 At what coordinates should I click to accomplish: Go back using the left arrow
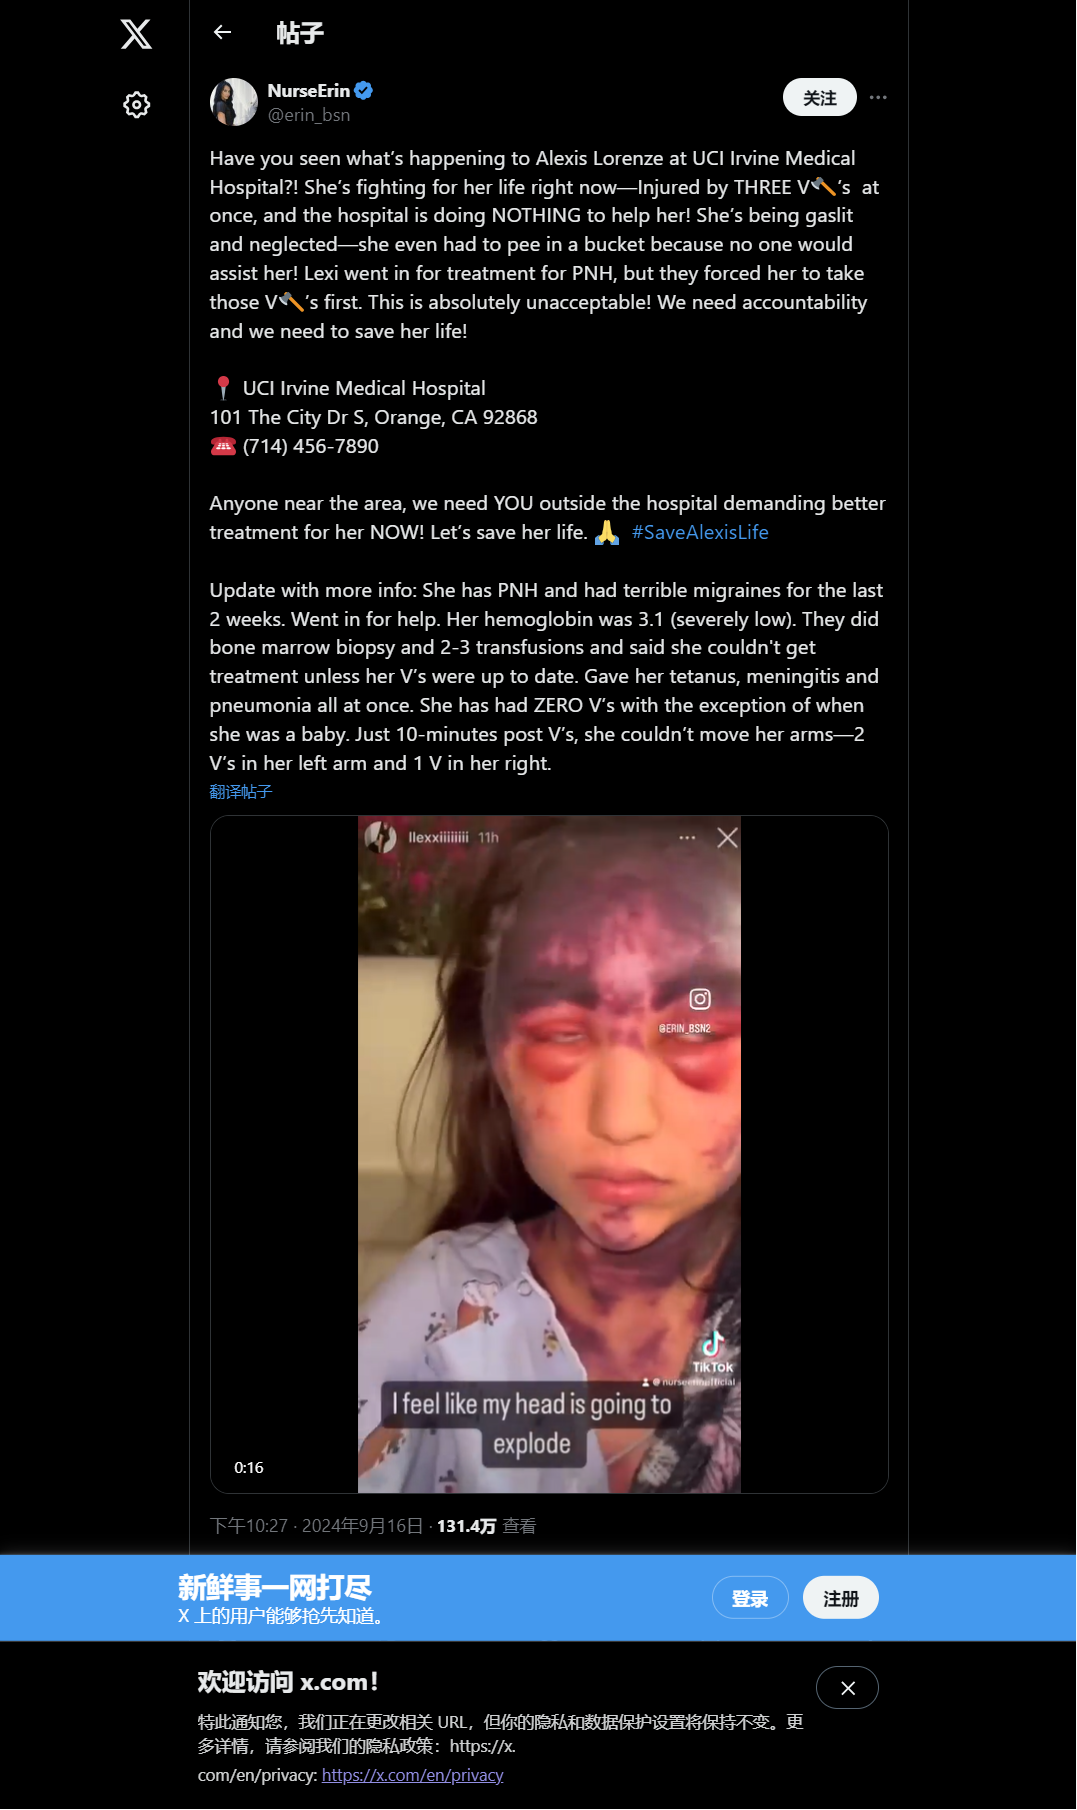222,33
